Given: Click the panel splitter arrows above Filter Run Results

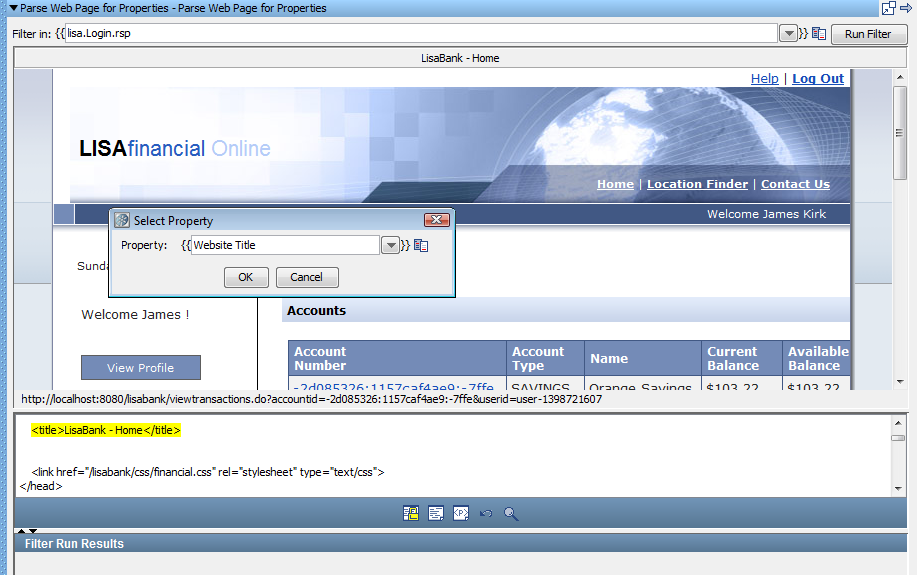Looking at the screenshot, I should click(27, 530).
